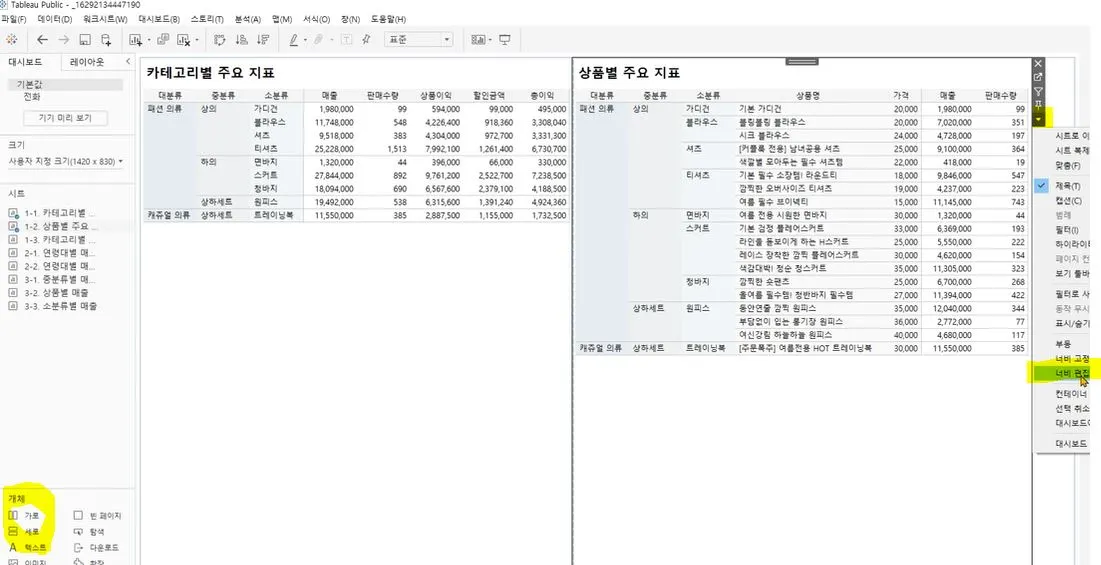Click the Pin fix axis icon
The width and height of the screenshot is (1101, 565).
click(366, 39)
